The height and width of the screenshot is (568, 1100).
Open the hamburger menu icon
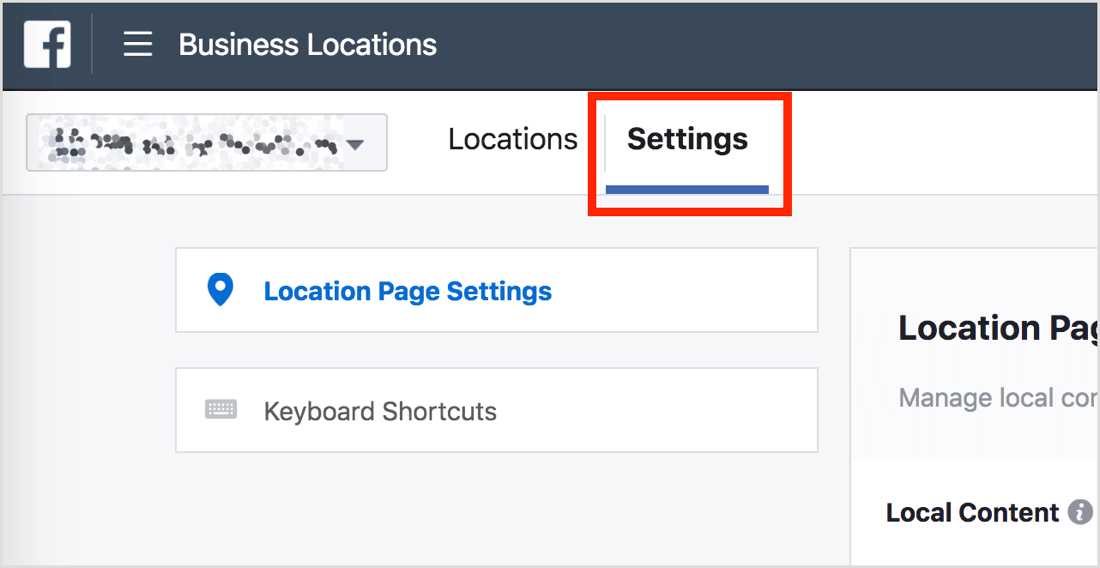pyautogui.click(x=138, y=45)
